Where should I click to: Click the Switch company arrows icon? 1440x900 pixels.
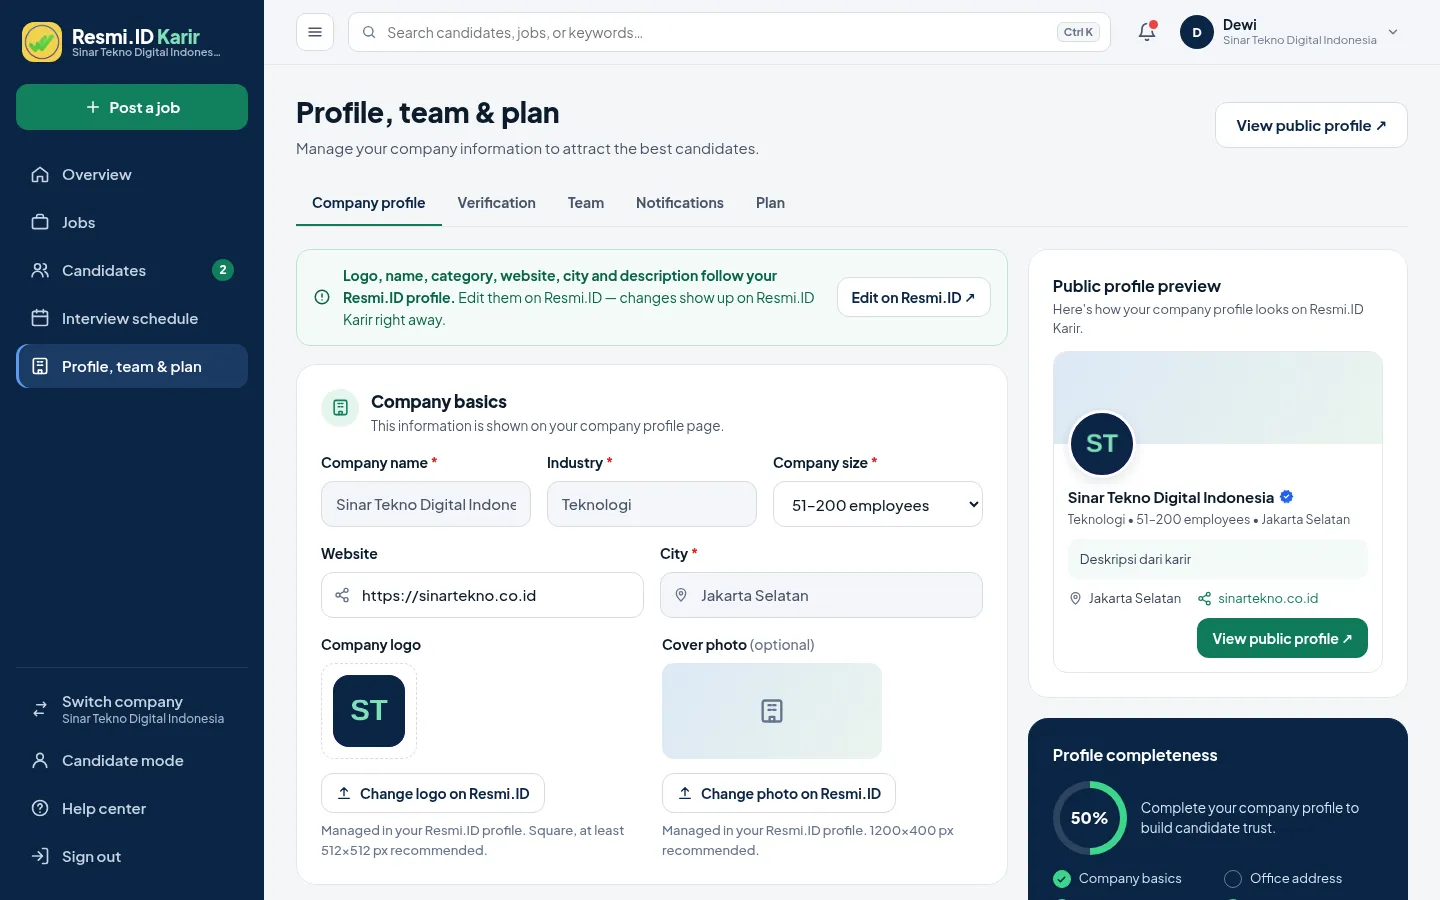40,709
